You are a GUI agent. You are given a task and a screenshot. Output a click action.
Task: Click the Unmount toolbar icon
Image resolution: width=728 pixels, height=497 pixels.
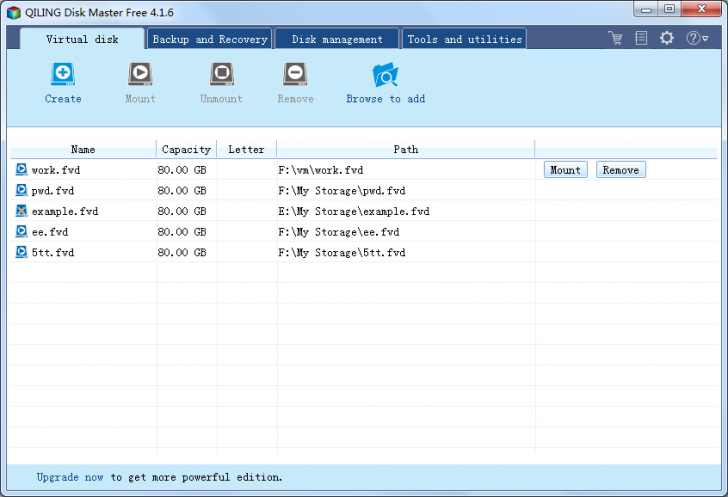click(x=221, y=74)
